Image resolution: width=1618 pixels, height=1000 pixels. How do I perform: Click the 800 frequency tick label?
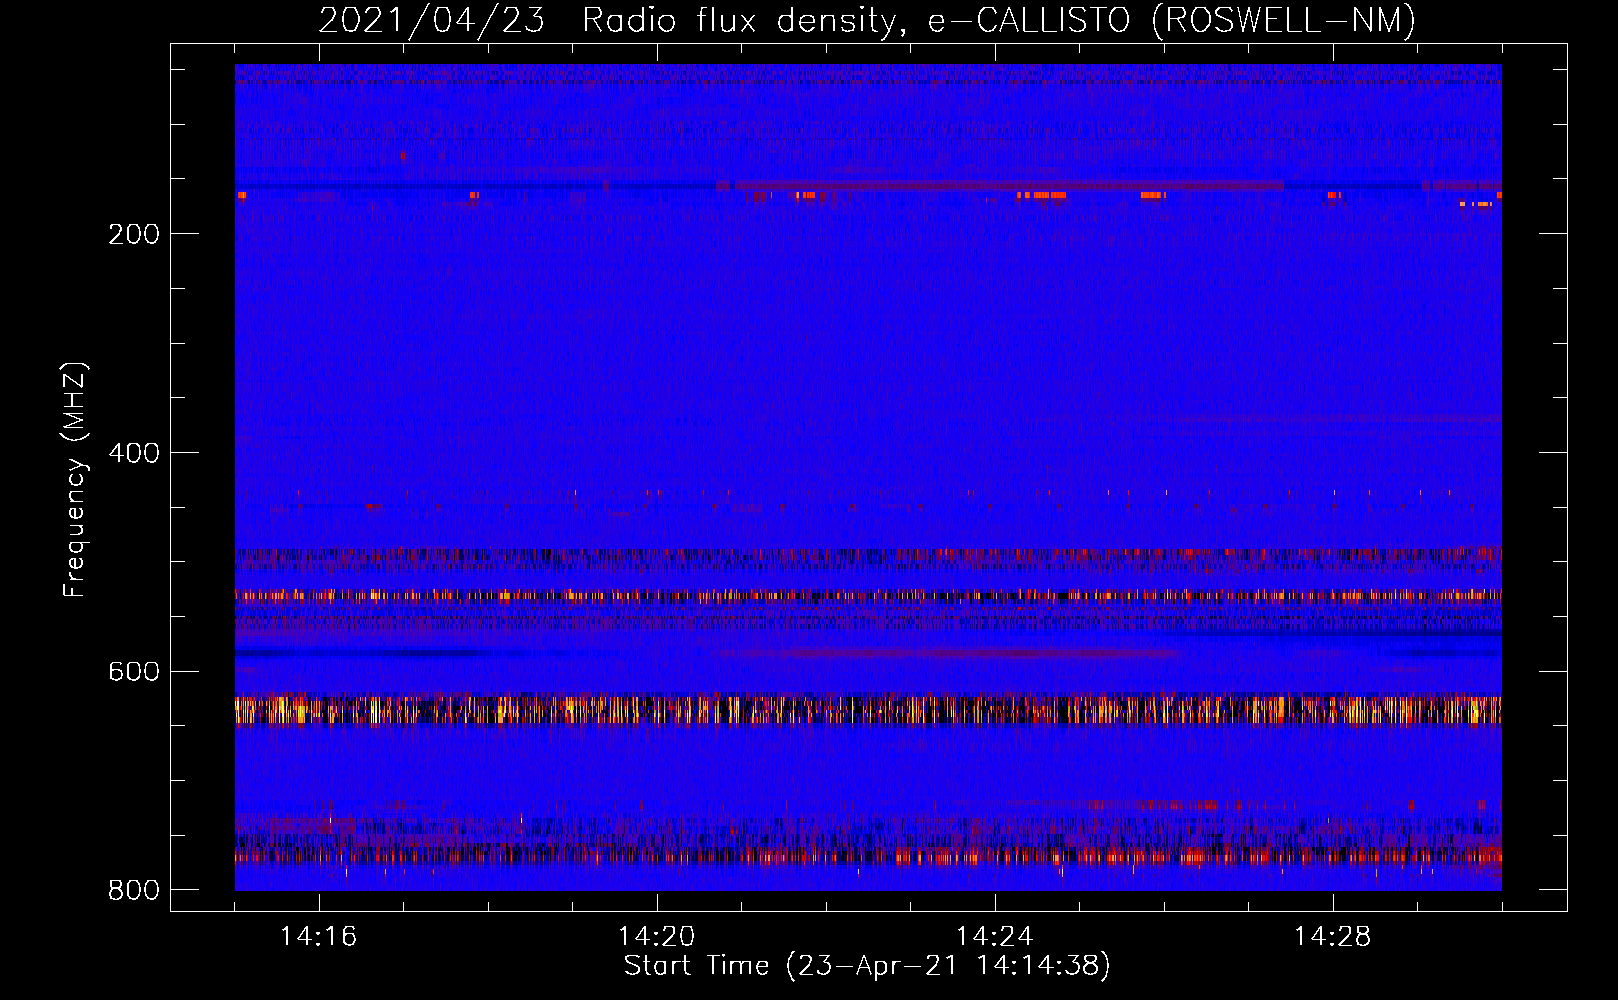click(134, 890)
